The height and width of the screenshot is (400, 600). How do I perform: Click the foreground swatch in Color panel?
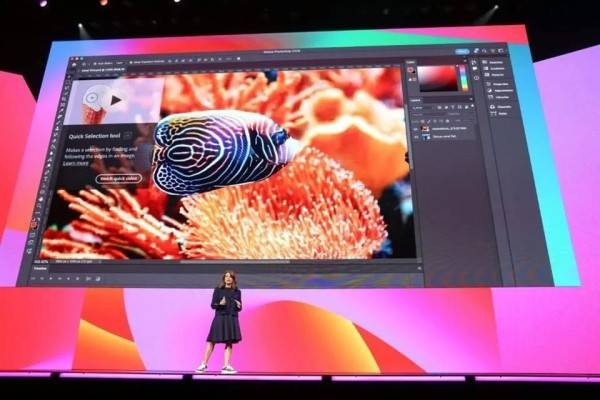click(410, 69)
